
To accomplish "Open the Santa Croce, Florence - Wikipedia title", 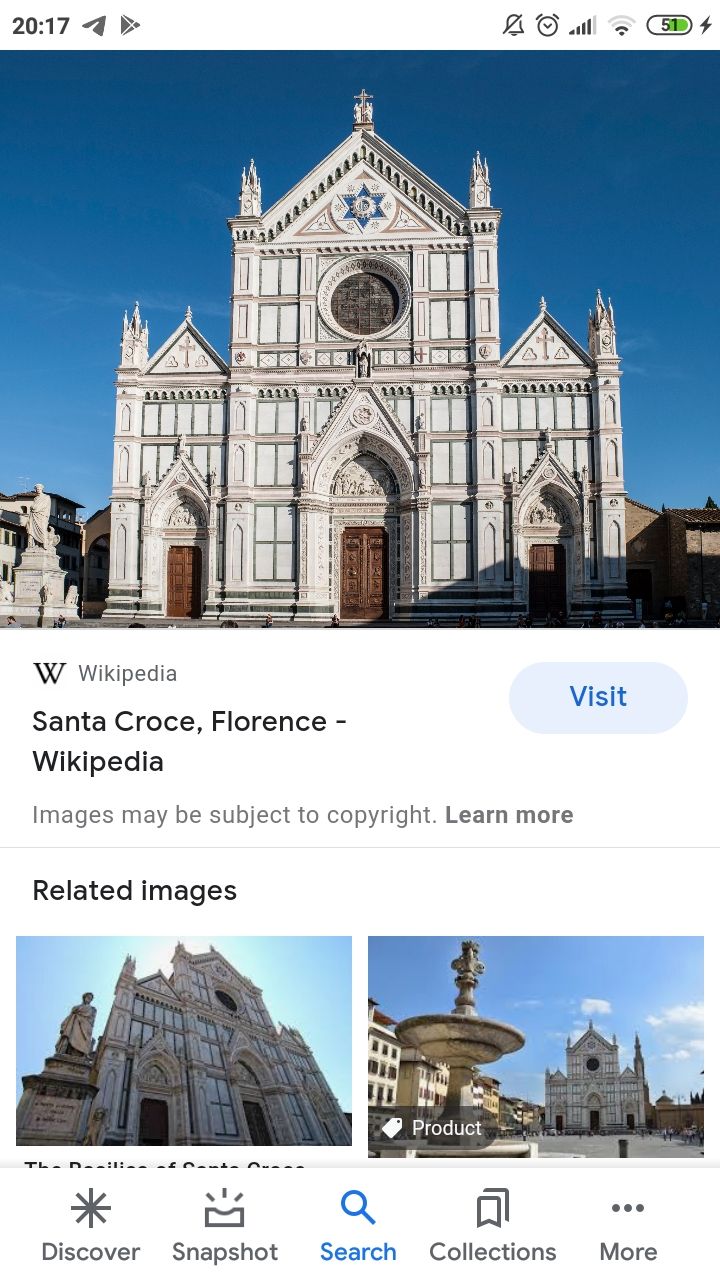I will (190, 741).
